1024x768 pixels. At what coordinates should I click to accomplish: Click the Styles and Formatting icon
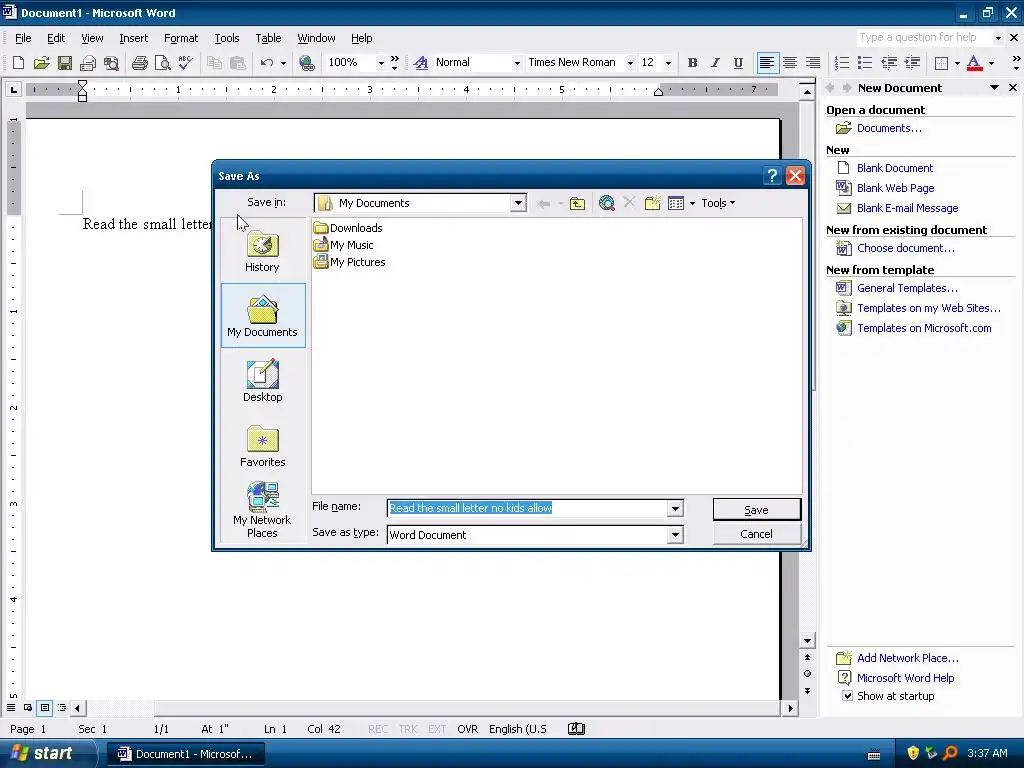tap(421, 63)
